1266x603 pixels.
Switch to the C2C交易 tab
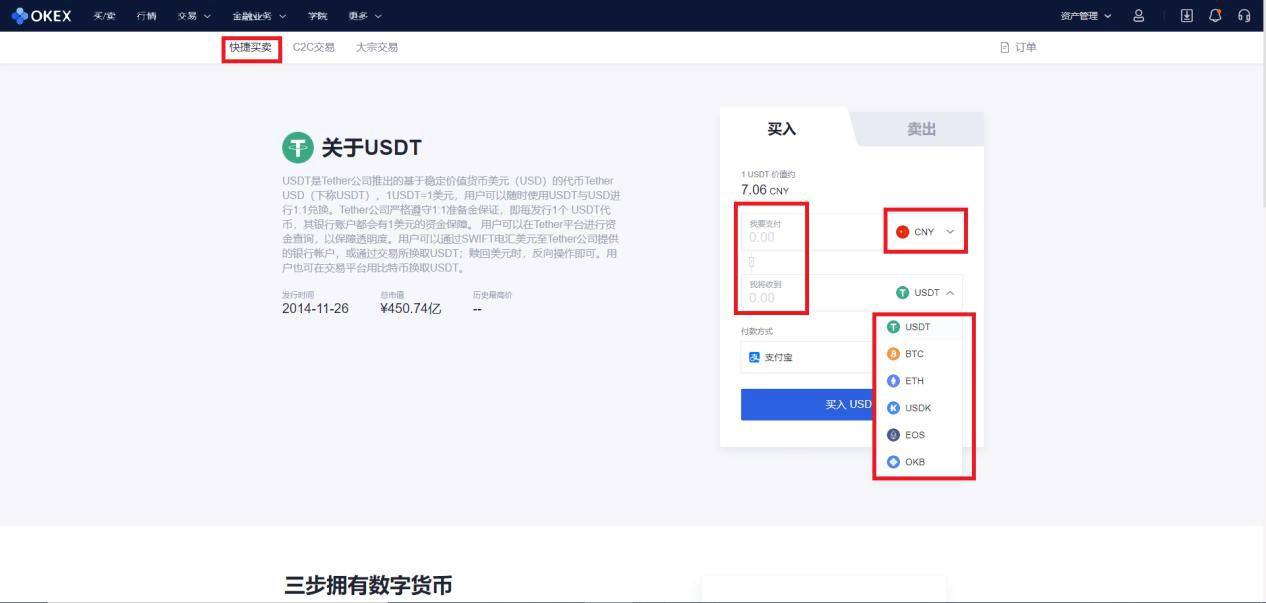(314, 46)
